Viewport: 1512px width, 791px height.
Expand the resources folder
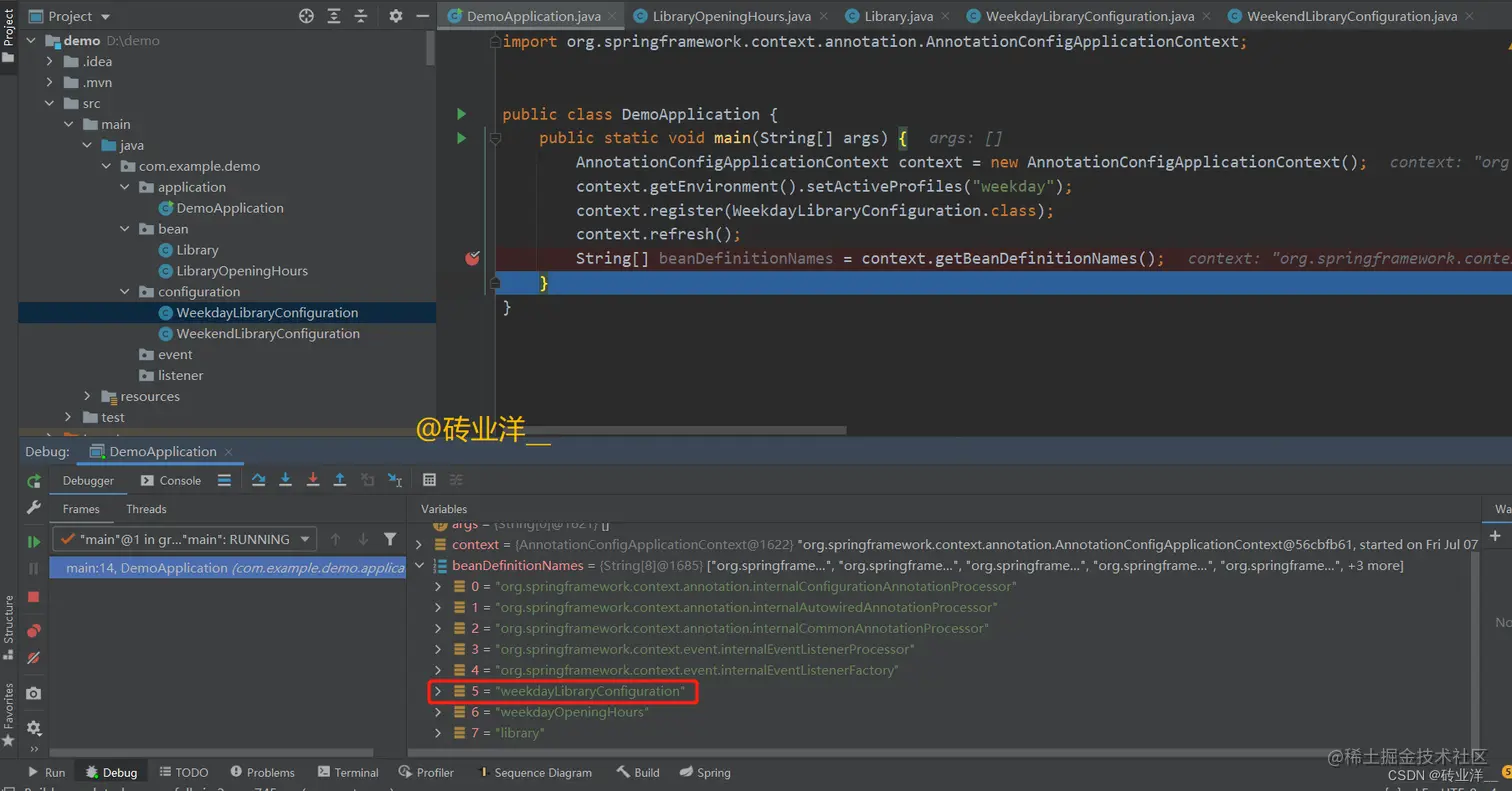pyautogui.click(x=87, y=396)
